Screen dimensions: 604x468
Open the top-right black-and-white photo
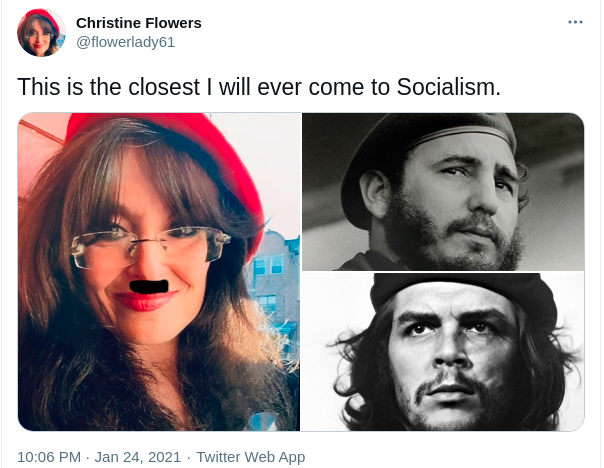(443, 191)
